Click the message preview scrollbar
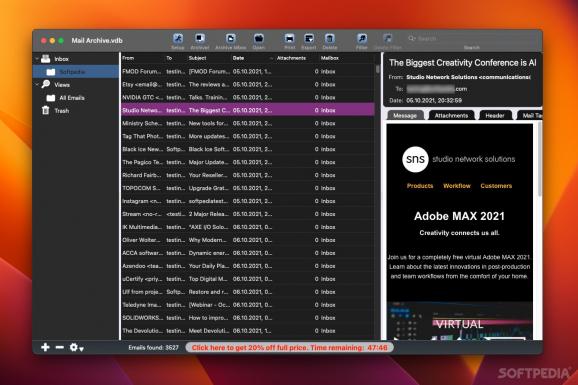The height and width of the screenshot is (385, 578). [539, 159]
